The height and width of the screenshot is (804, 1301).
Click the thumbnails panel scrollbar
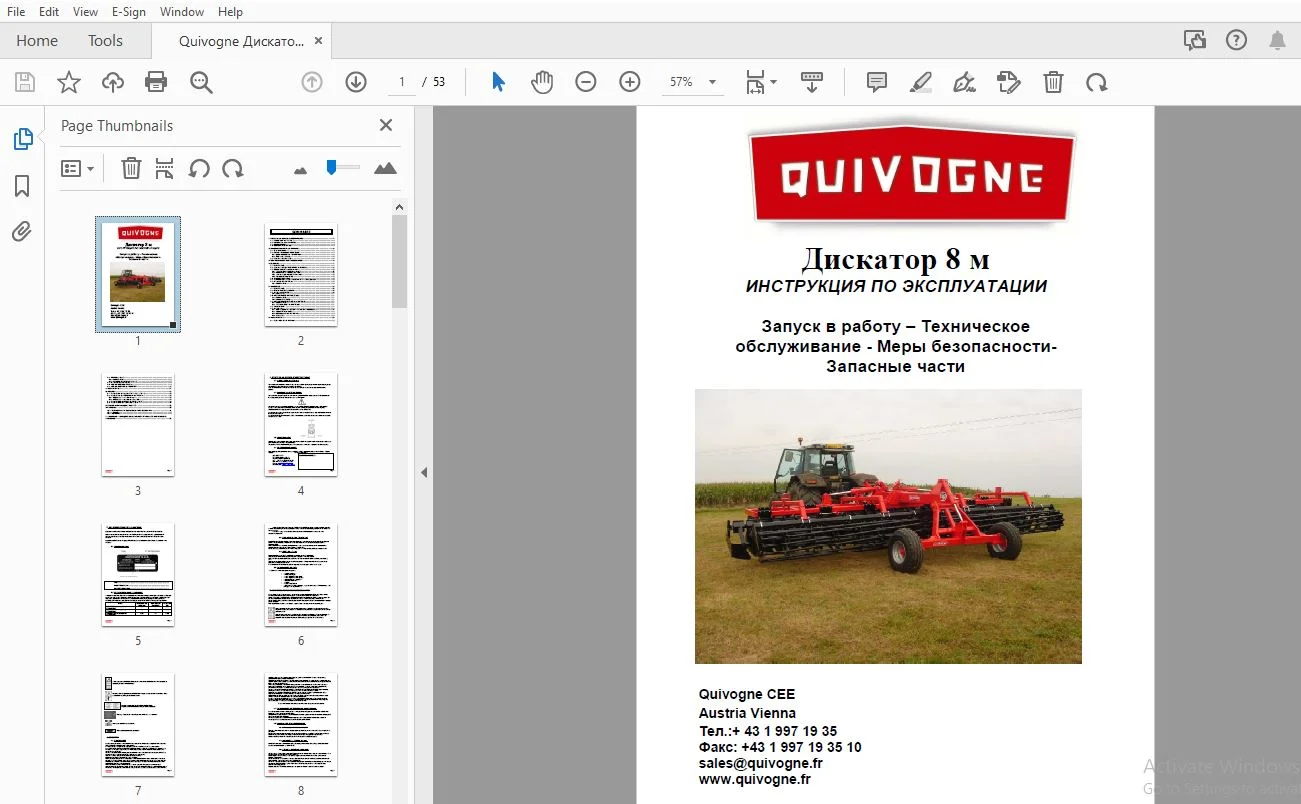399,260
